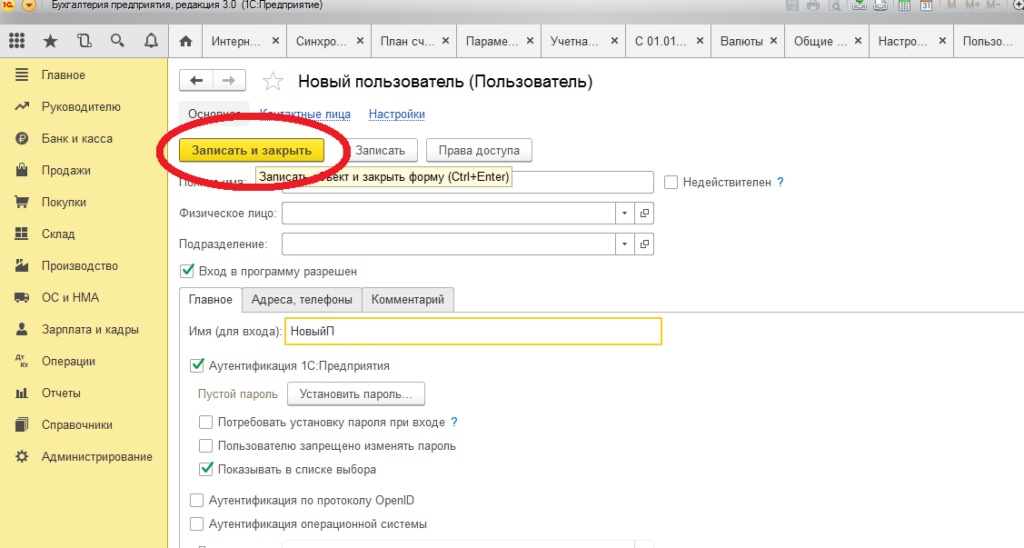Switch to the Адреса, телефоны tab
Image resolution: width=1024 pixels, height=548 pixels.
(301, 299)
